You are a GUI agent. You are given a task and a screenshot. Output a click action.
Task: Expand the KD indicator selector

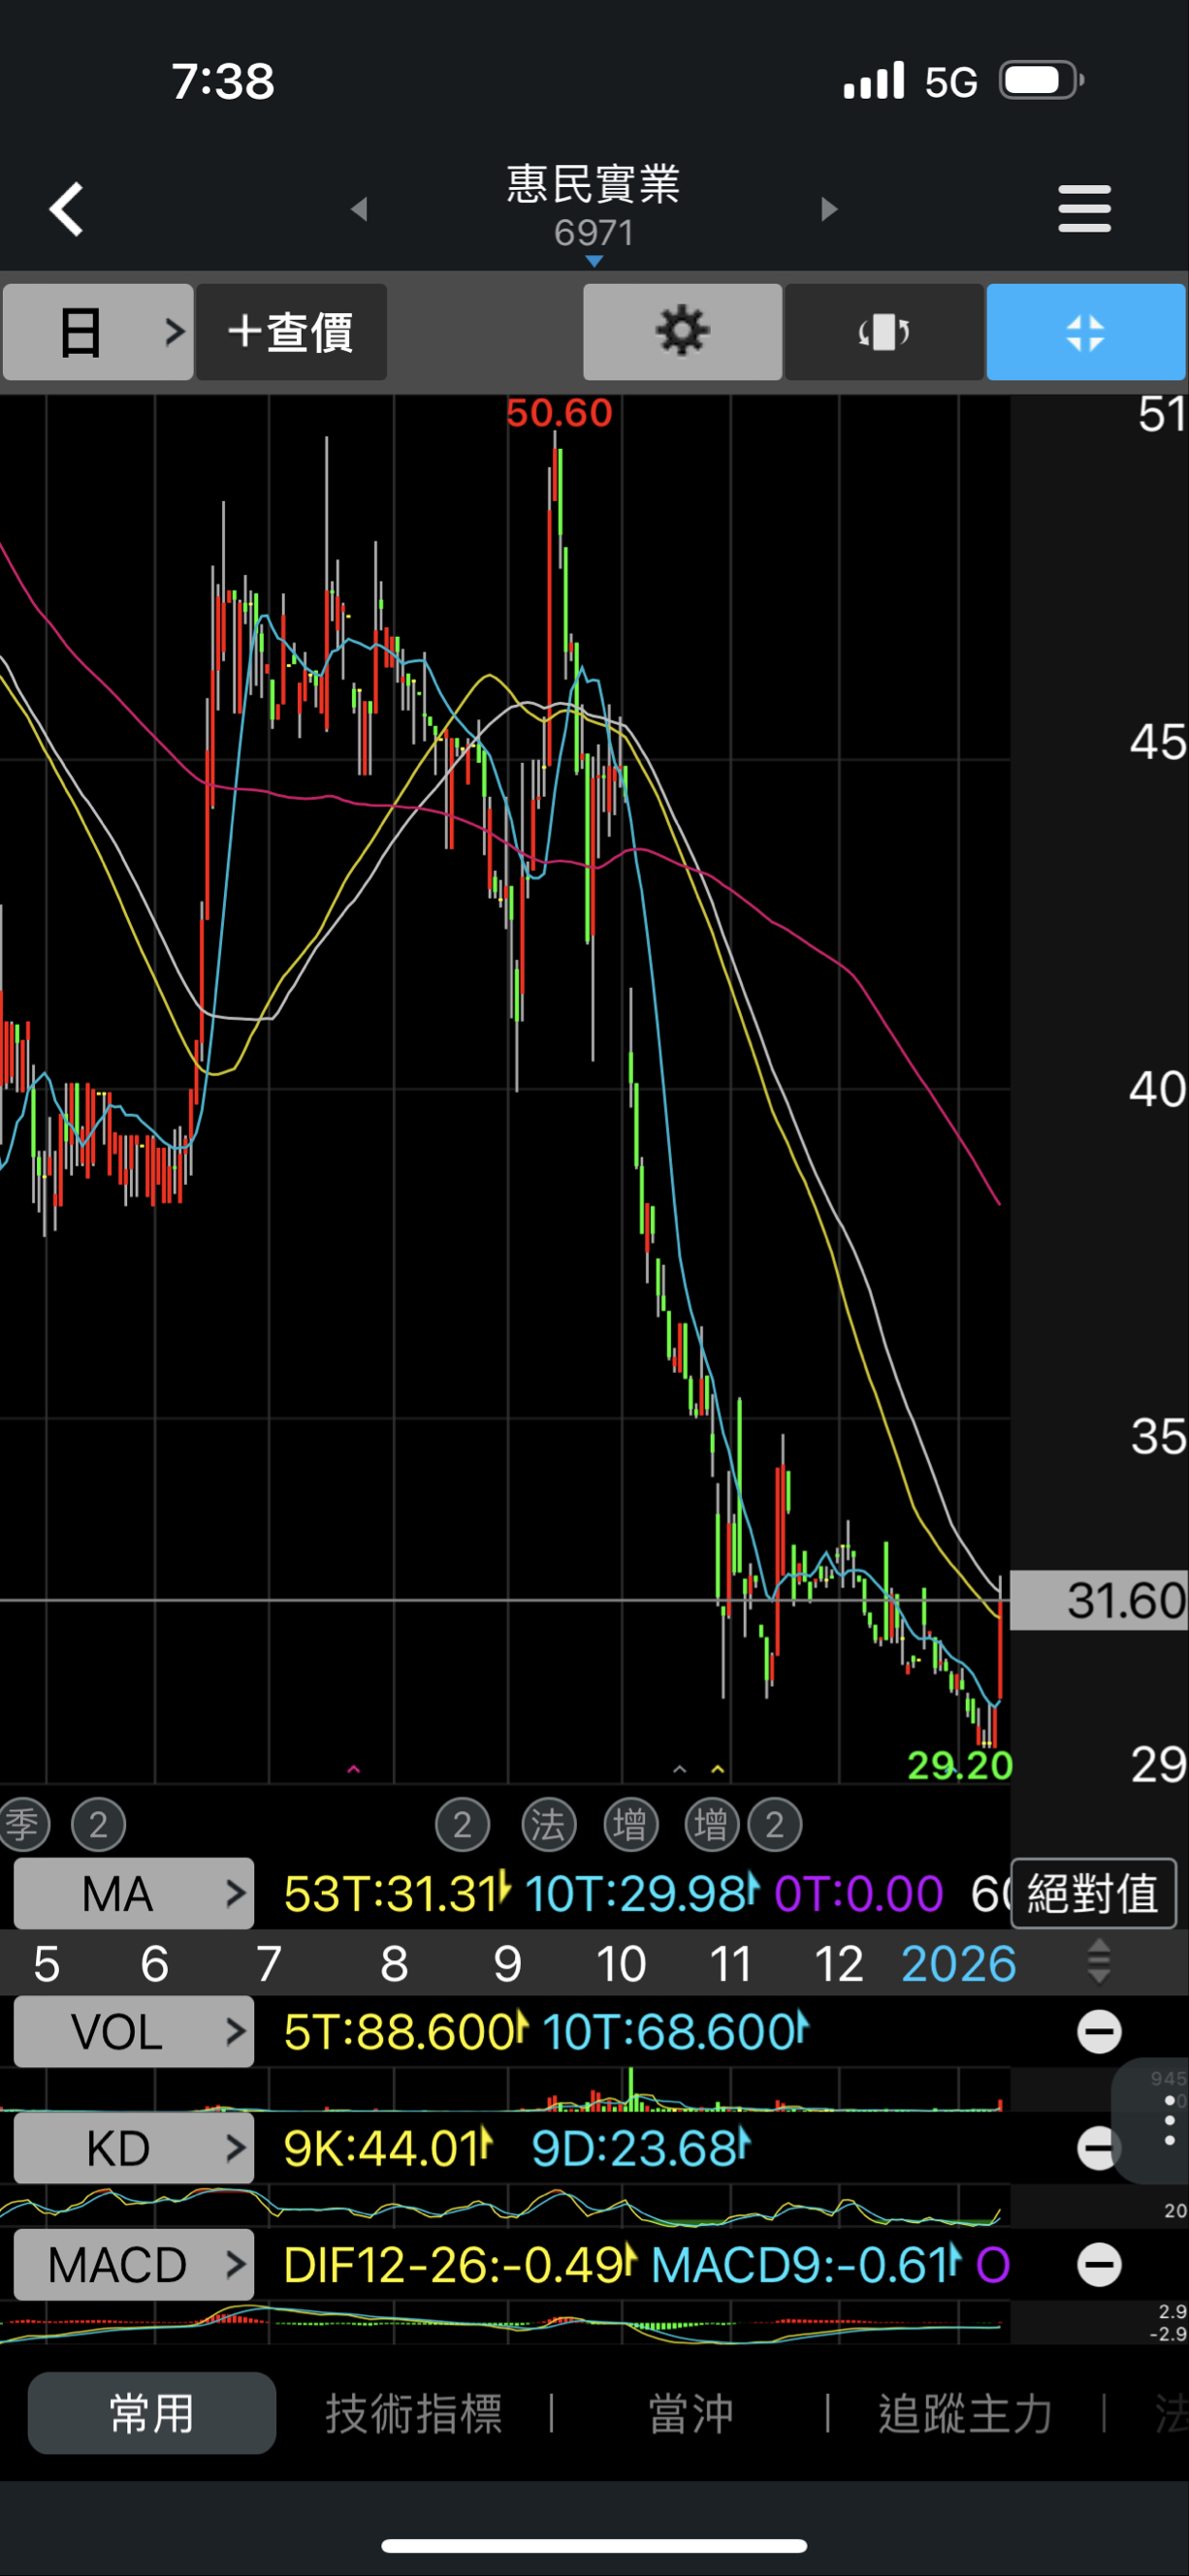pos(134,2147)
